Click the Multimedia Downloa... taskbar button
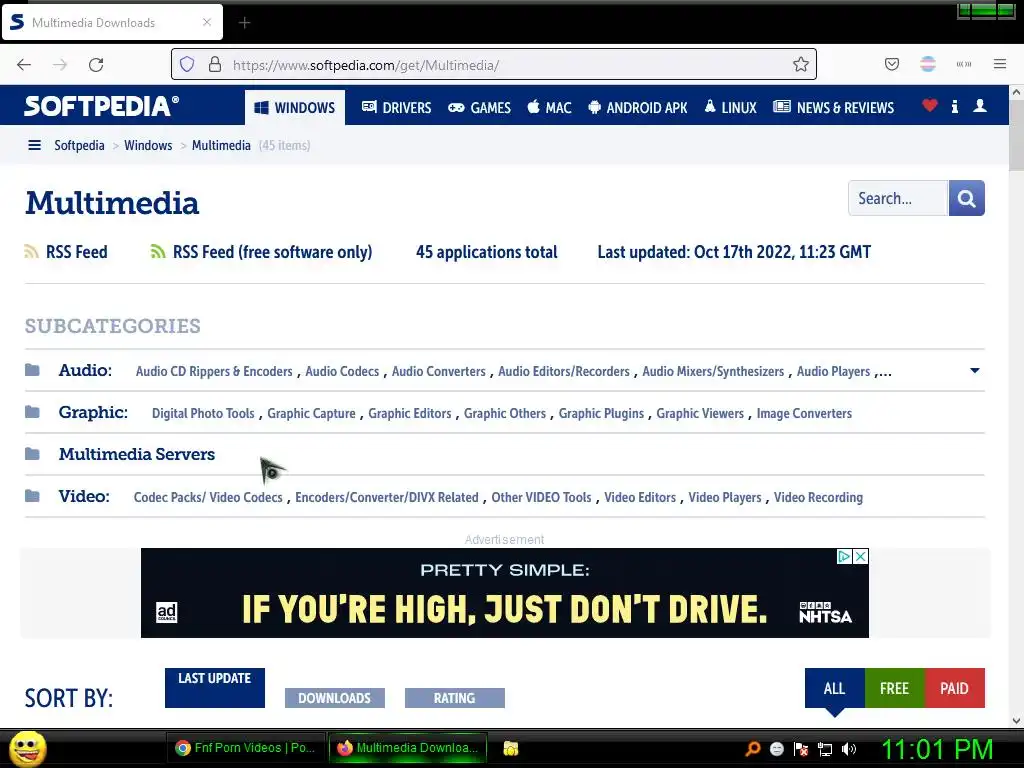 tap(408, 748)
